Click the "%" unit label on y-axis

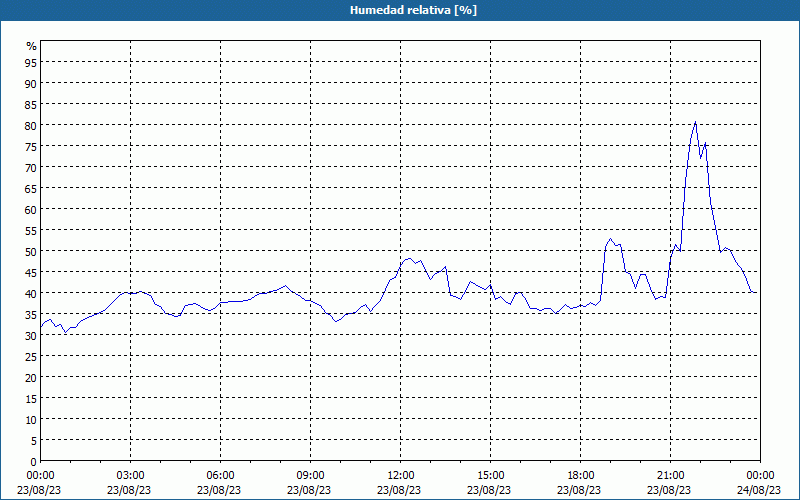32,46
